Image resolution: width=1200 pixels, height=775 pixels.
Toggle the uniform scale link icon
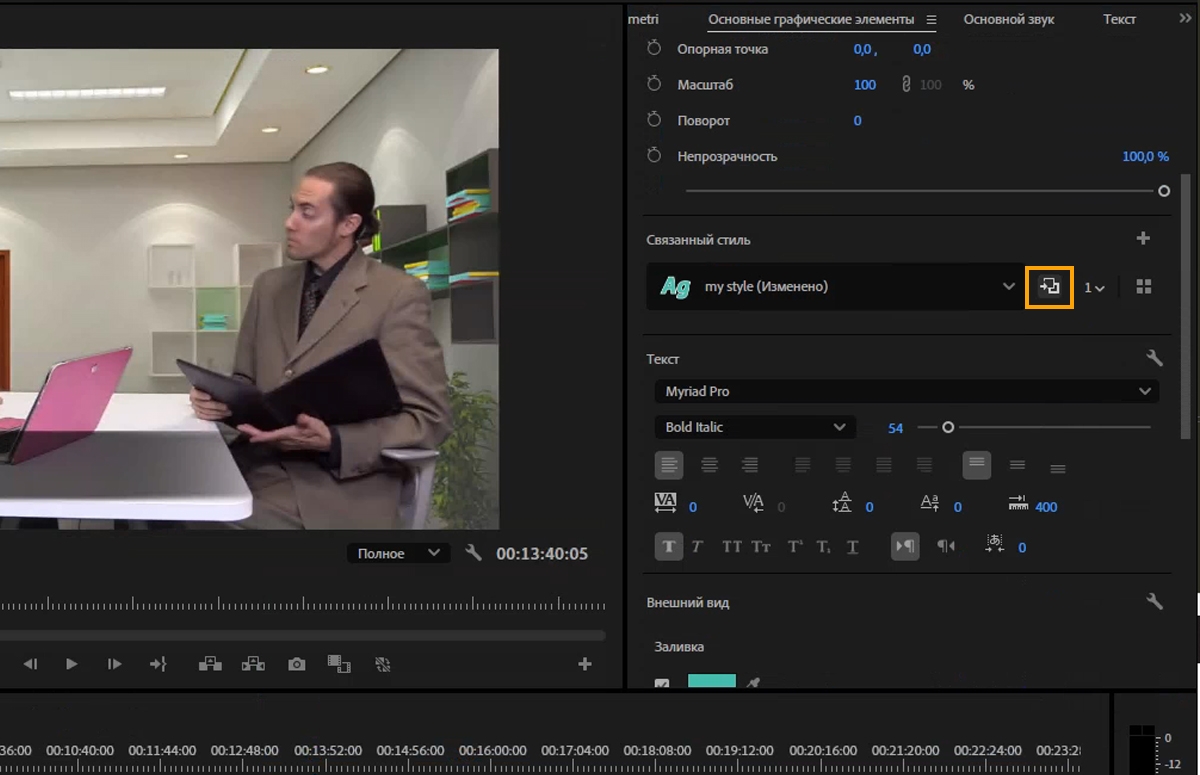[x=906, y=85]
